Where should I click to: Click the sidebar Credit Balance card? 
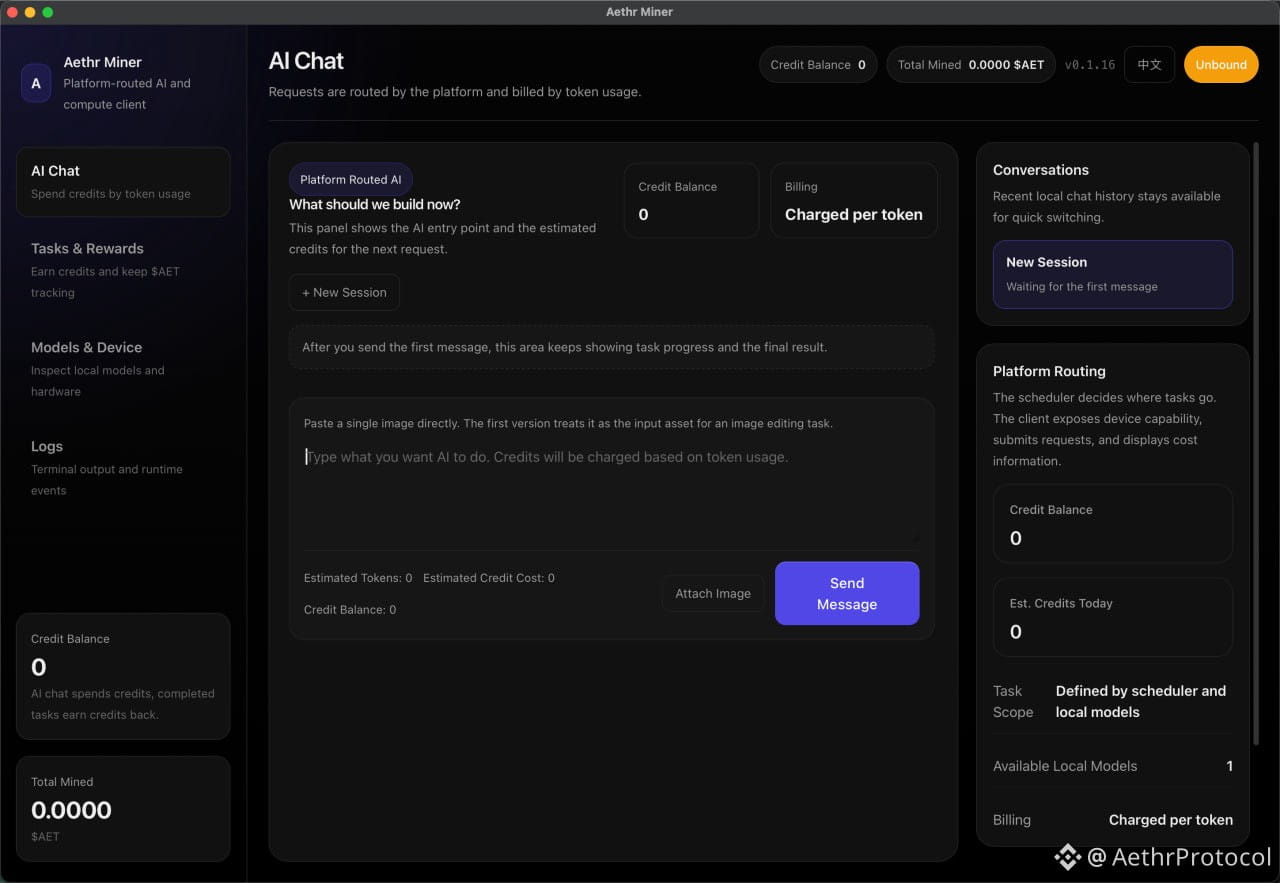(x=123, y=676)
